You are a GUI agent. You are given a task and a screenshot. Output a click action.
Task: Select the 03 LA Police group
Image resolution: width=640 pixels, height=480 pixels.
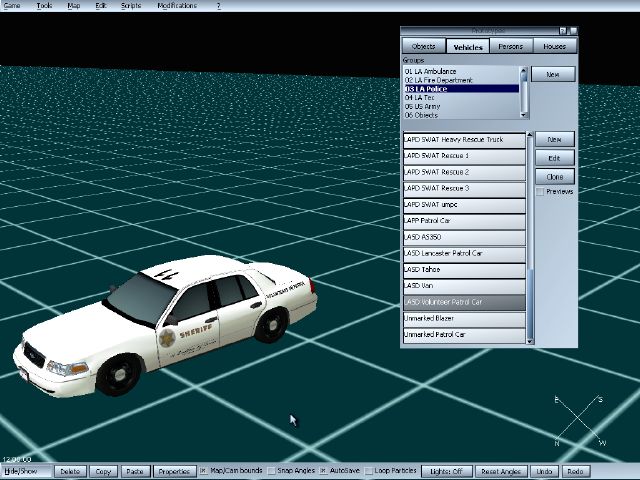pyautogui.click(x=461, y=89)
